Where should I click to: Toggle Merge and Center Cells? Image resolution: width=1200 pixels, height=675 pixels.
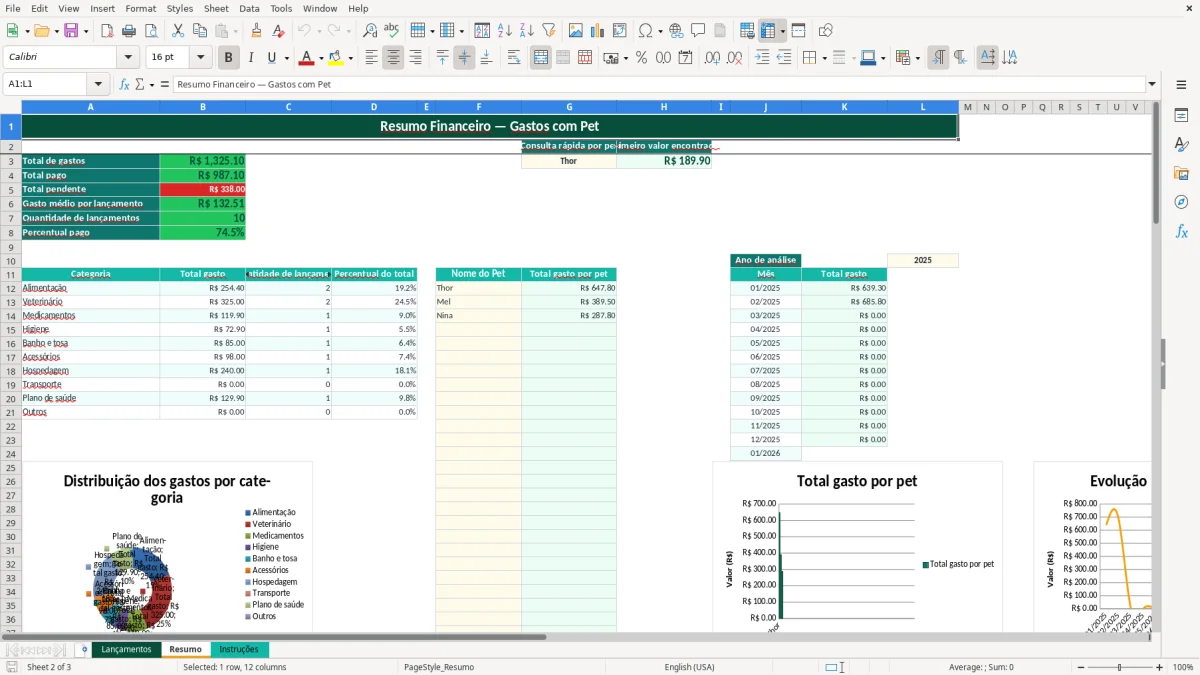(x=541, y=58)
